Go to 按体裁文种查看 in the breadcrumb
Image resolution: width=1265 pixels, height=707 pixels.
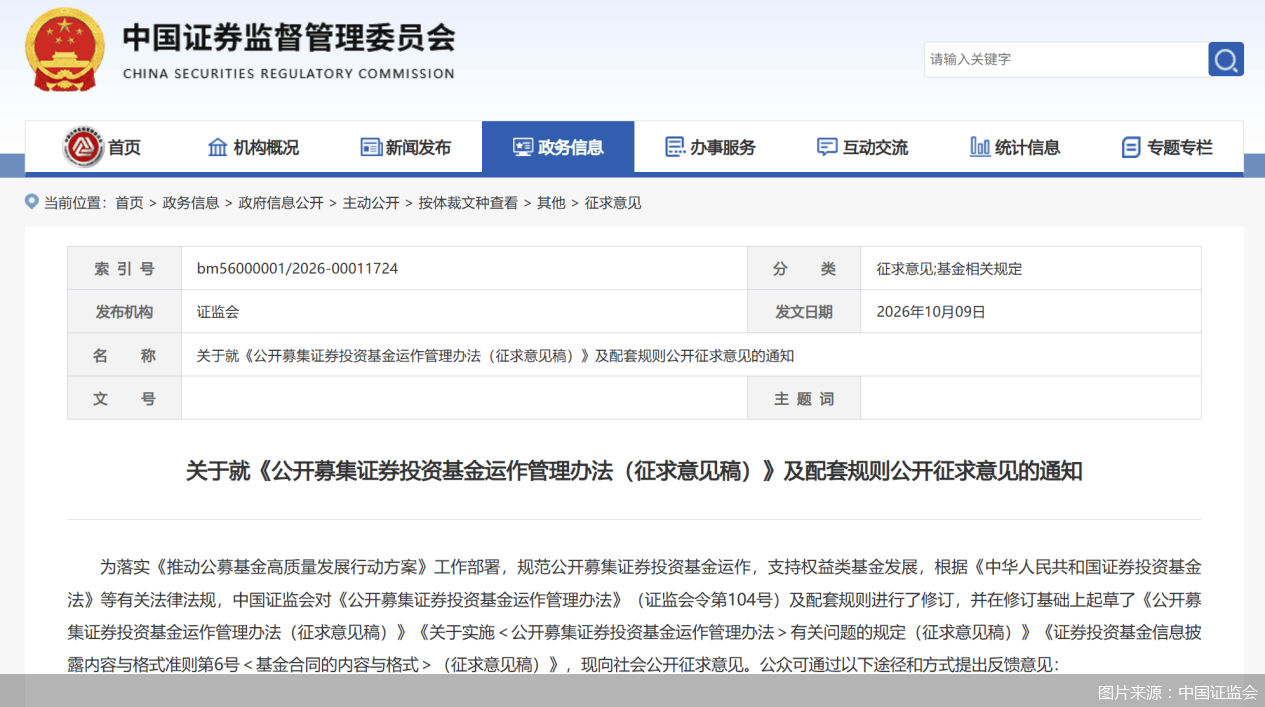[x=468, y=203]
